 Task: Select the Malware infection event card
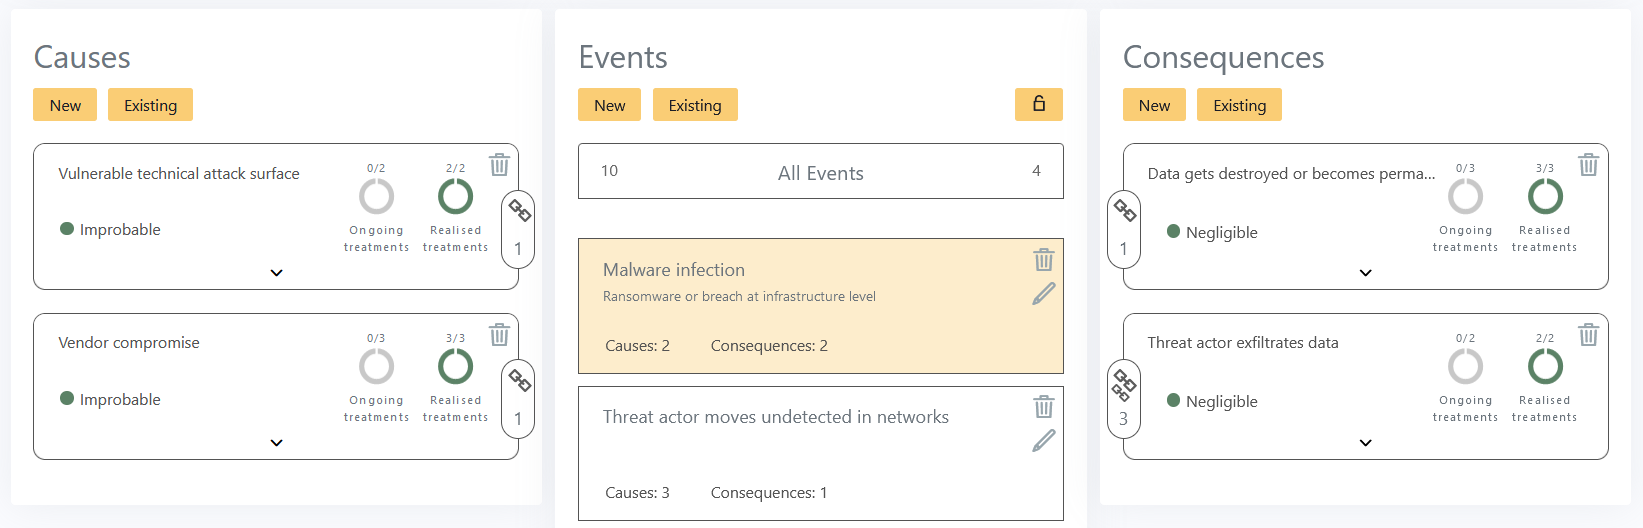[821, 306]
